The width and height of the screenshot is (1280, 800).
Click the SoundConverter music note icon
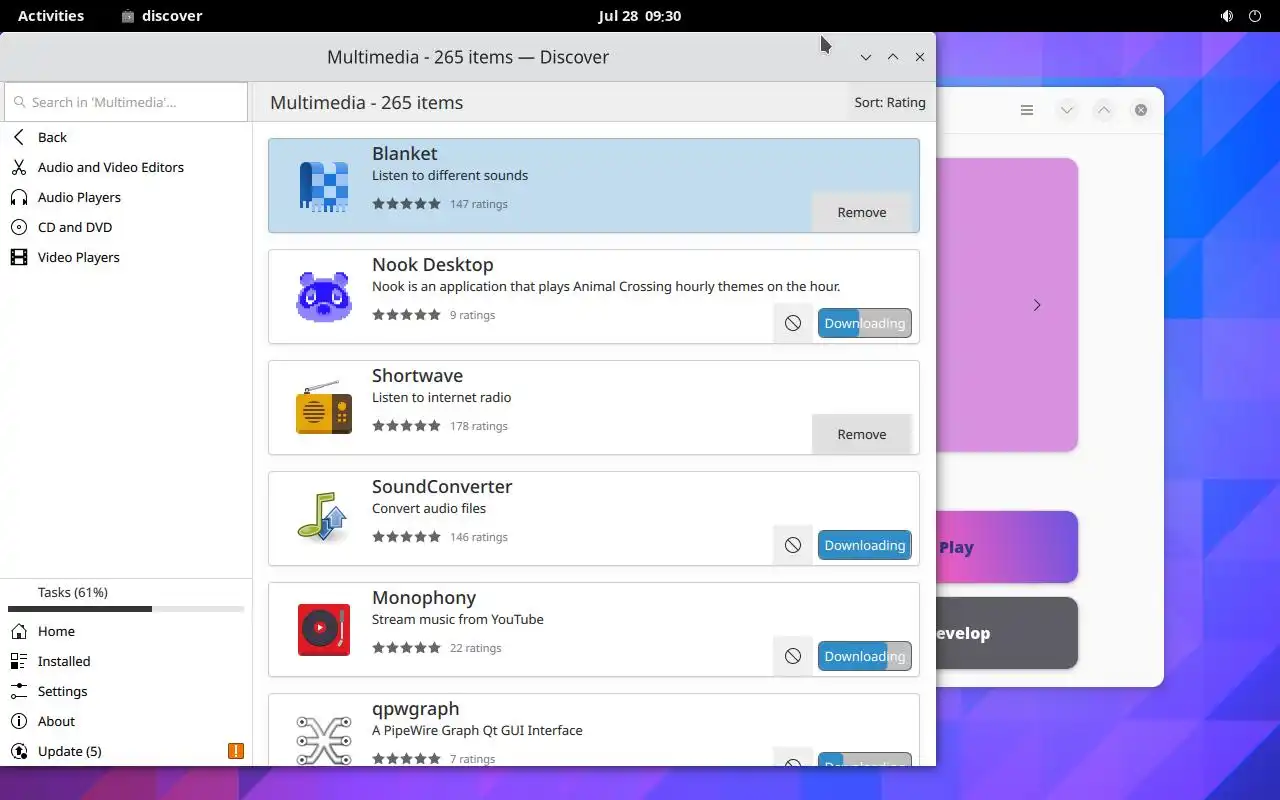click(324, 519)
